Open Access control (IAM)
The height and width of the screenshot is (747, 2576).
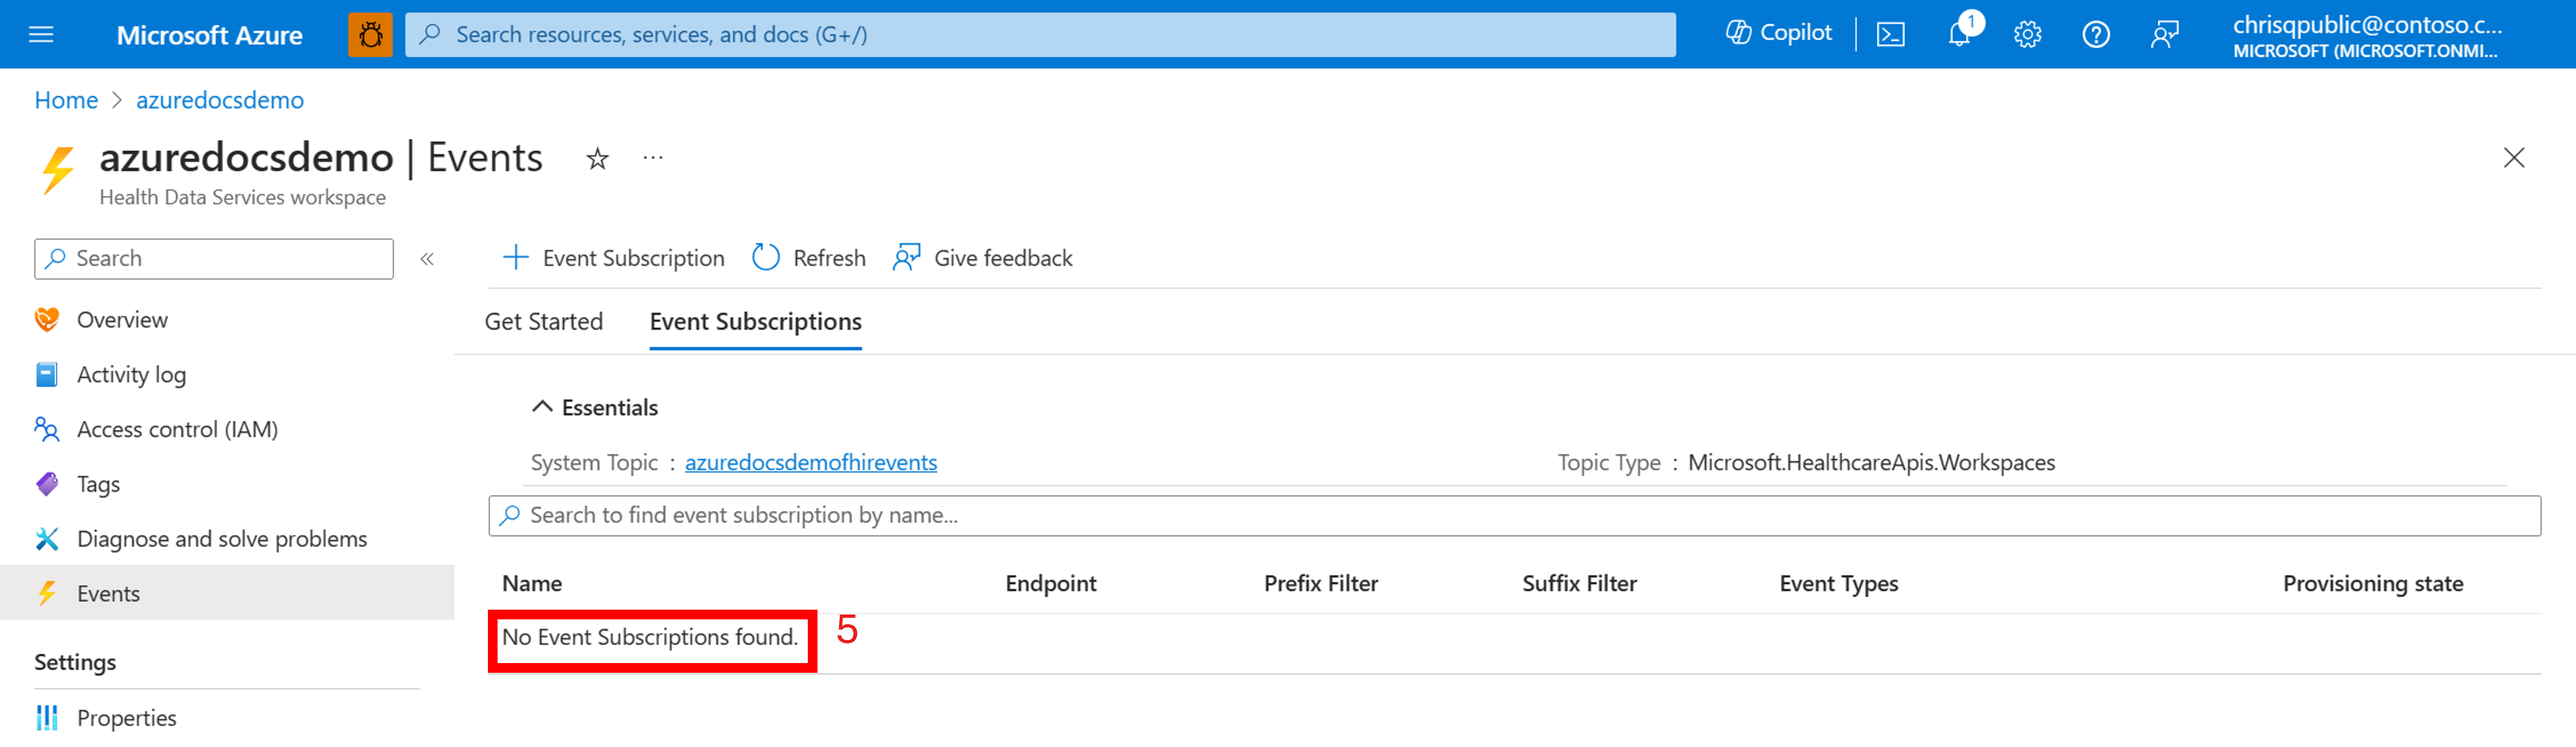(177, 429)
